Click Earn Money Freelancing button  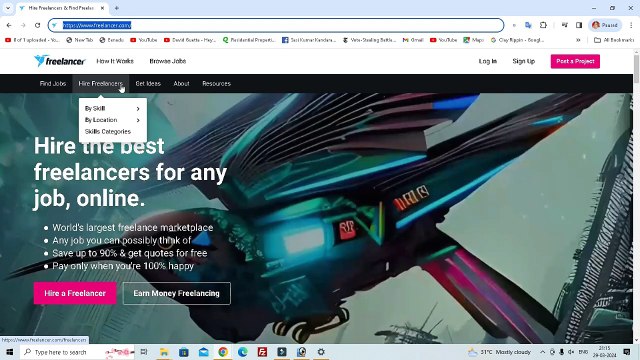[x=176, y=293]
